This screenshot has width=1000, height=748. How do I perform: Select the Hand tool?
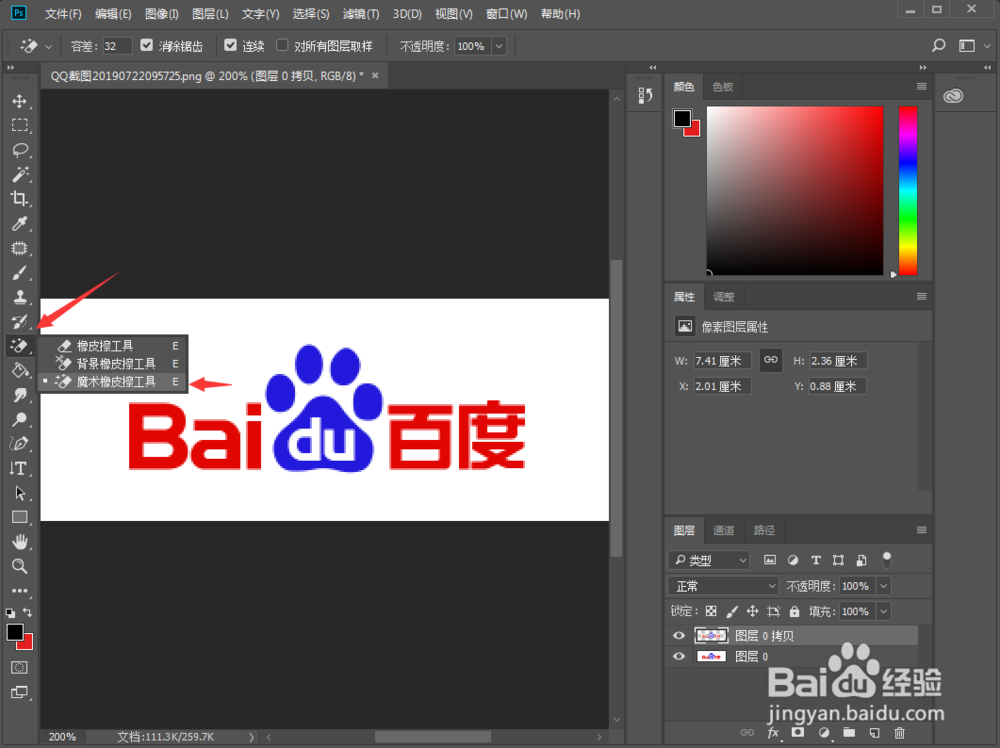20,541
